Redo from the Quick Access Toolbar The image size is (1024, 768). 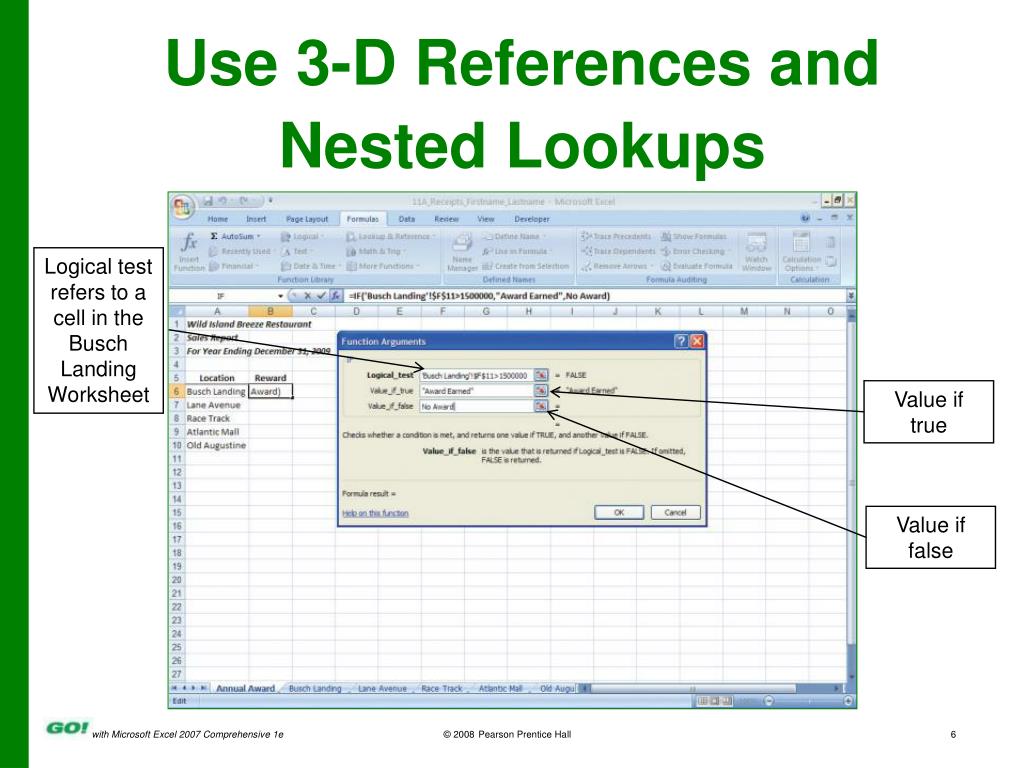point(243,201)
